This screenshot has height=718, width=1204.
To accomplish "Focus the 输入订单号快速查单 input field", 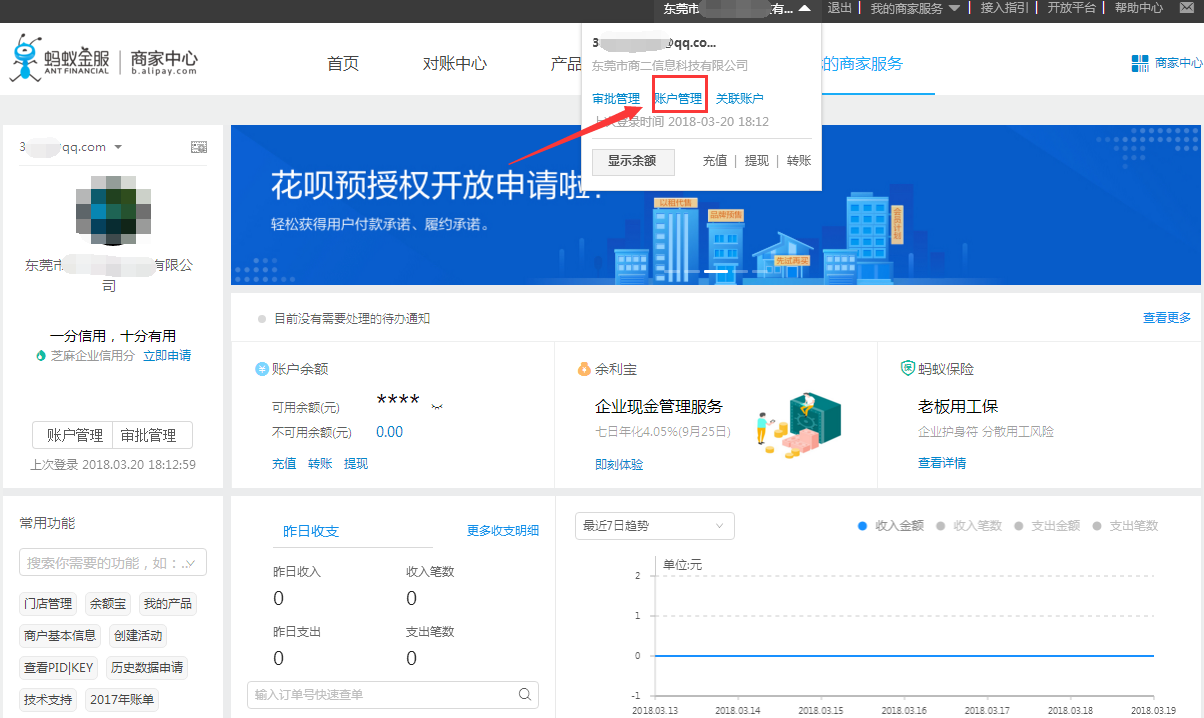I will 393,695.
